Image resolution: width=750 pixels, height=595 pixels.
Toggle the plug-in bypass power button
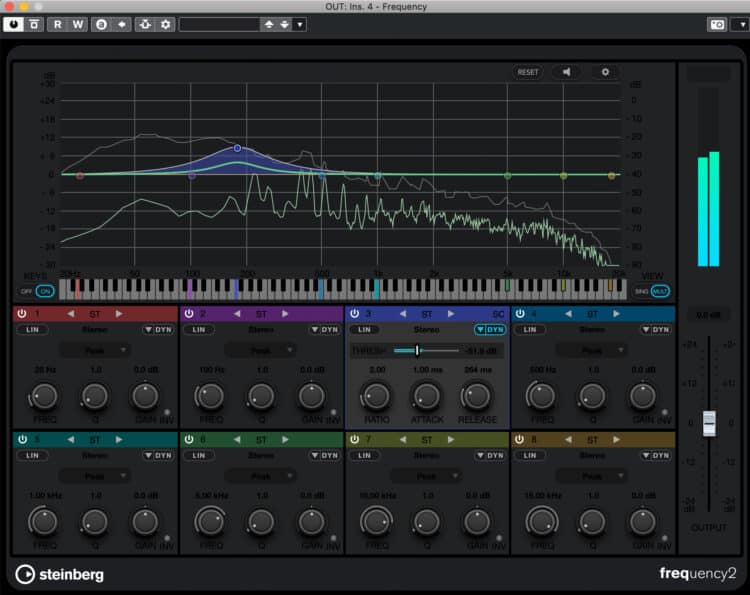[13, 24]
